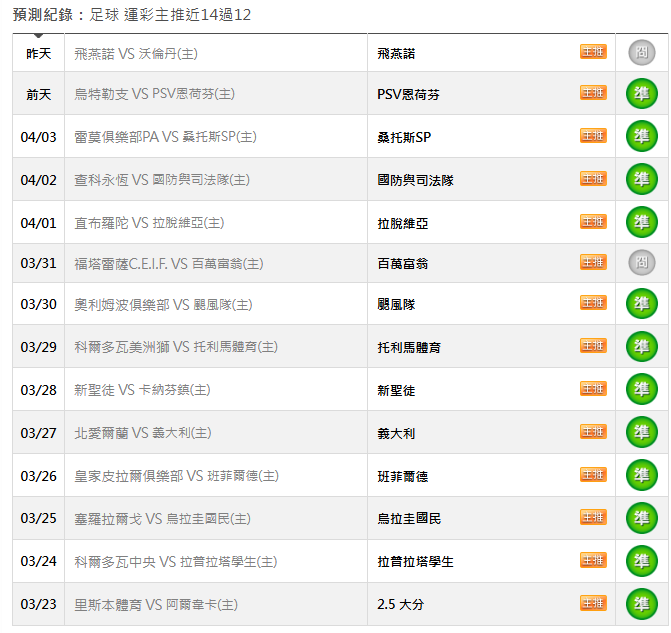Click the green 準 icon in 前天 row
This screenshot has height=633, width=671.
[x=641, y=93]
